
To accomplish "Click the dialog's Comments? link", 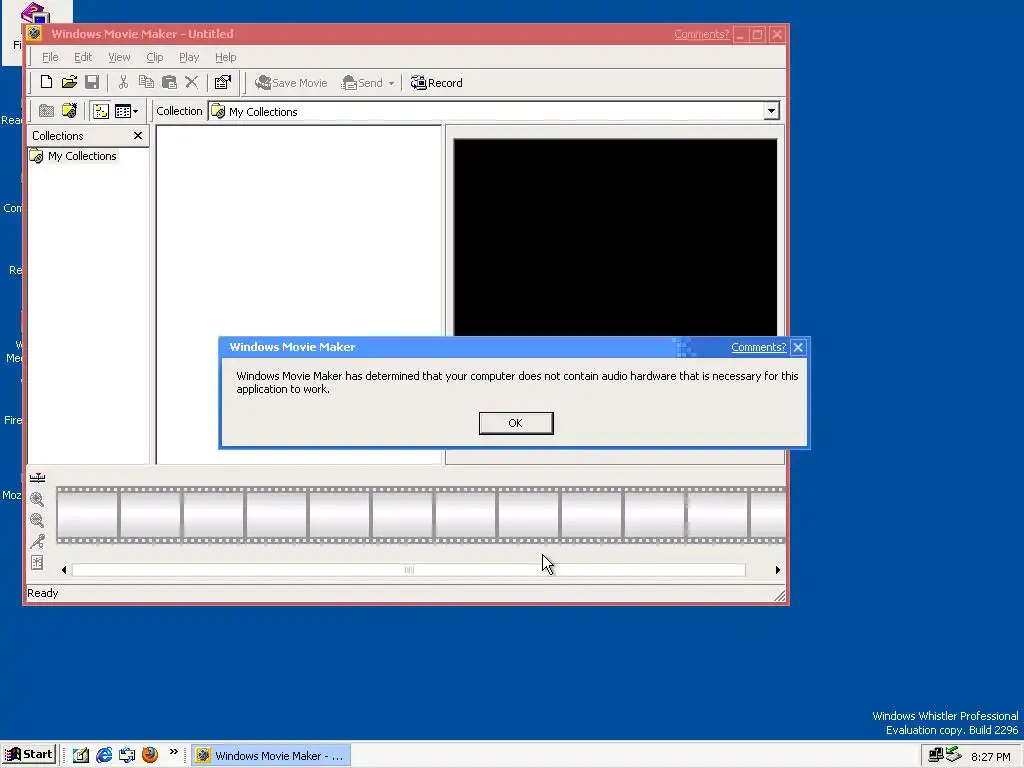I will click(758, 347).
